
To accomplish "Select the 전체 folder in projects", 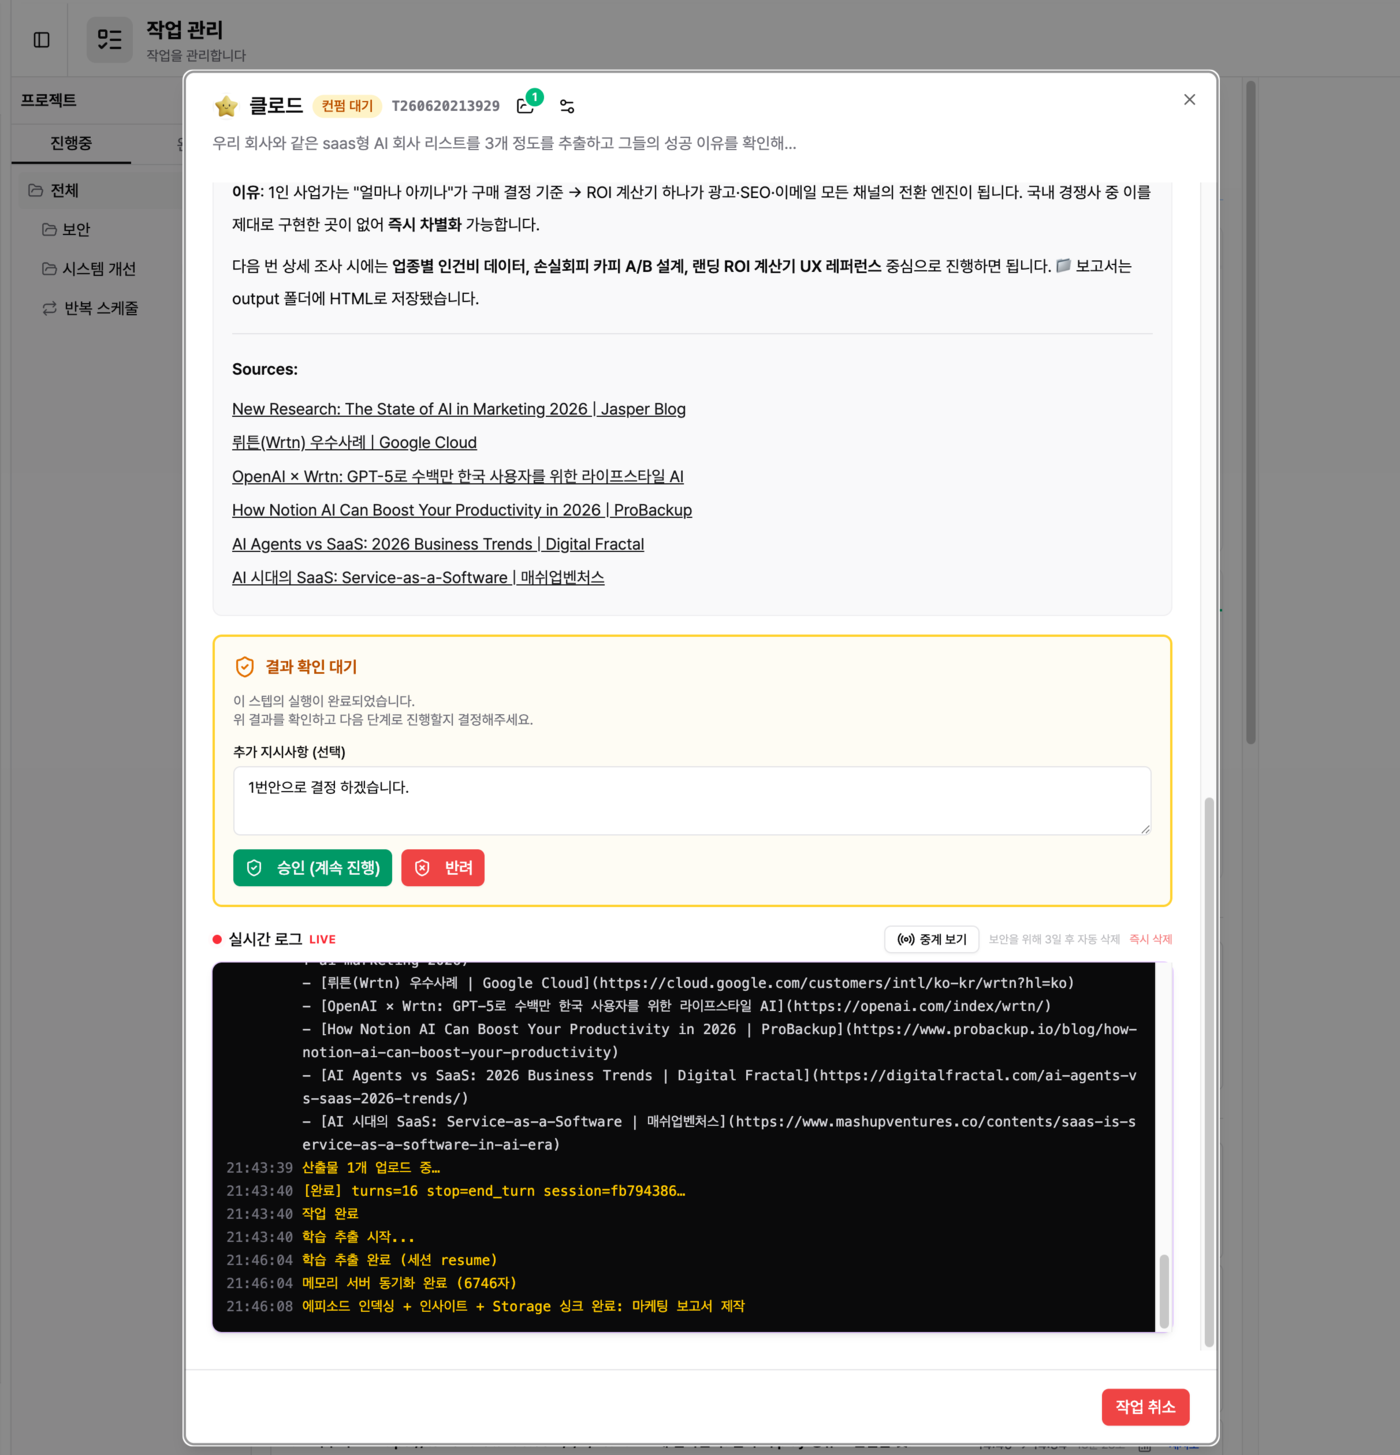I will coord(65,190).
